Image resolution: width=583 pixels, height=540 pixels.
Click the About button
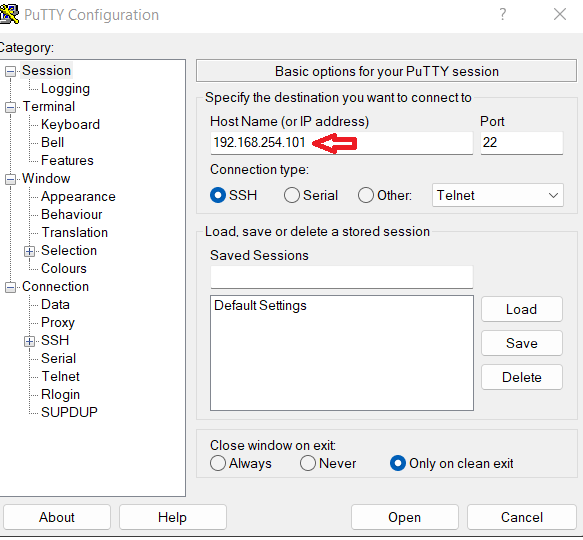pyautogui.click(x=57, y=517)
